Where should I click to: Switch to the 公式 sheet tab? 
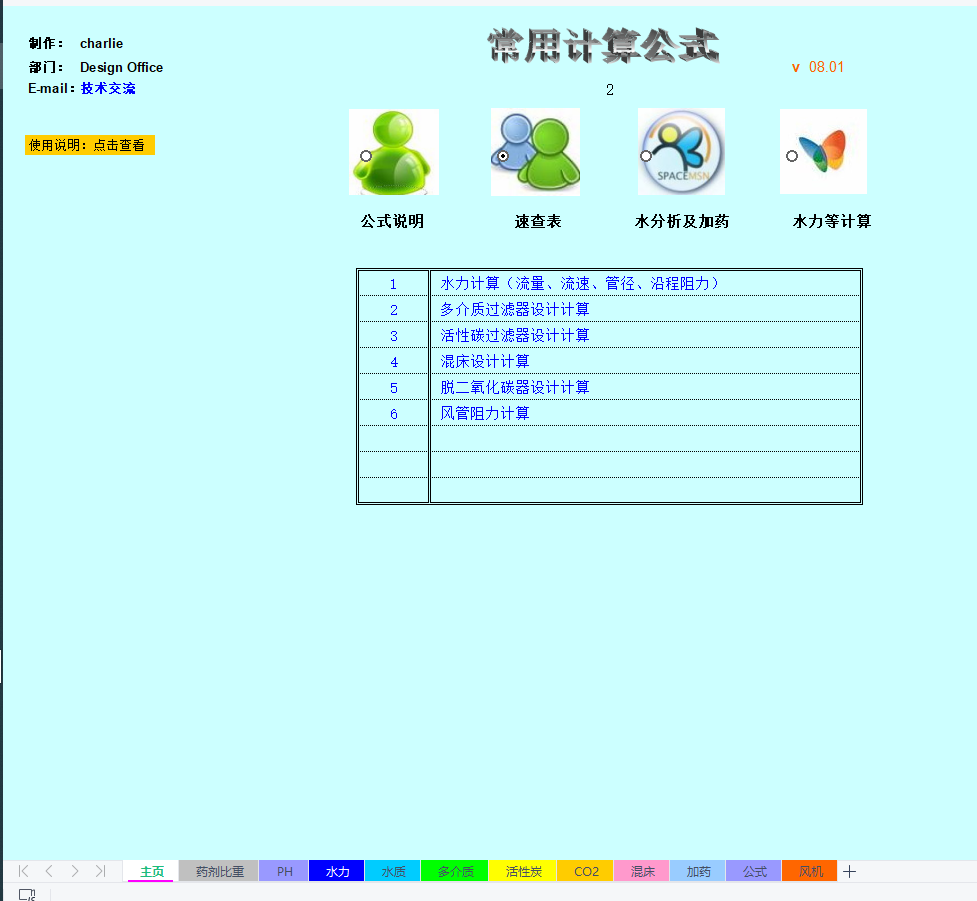pos(754,871)
